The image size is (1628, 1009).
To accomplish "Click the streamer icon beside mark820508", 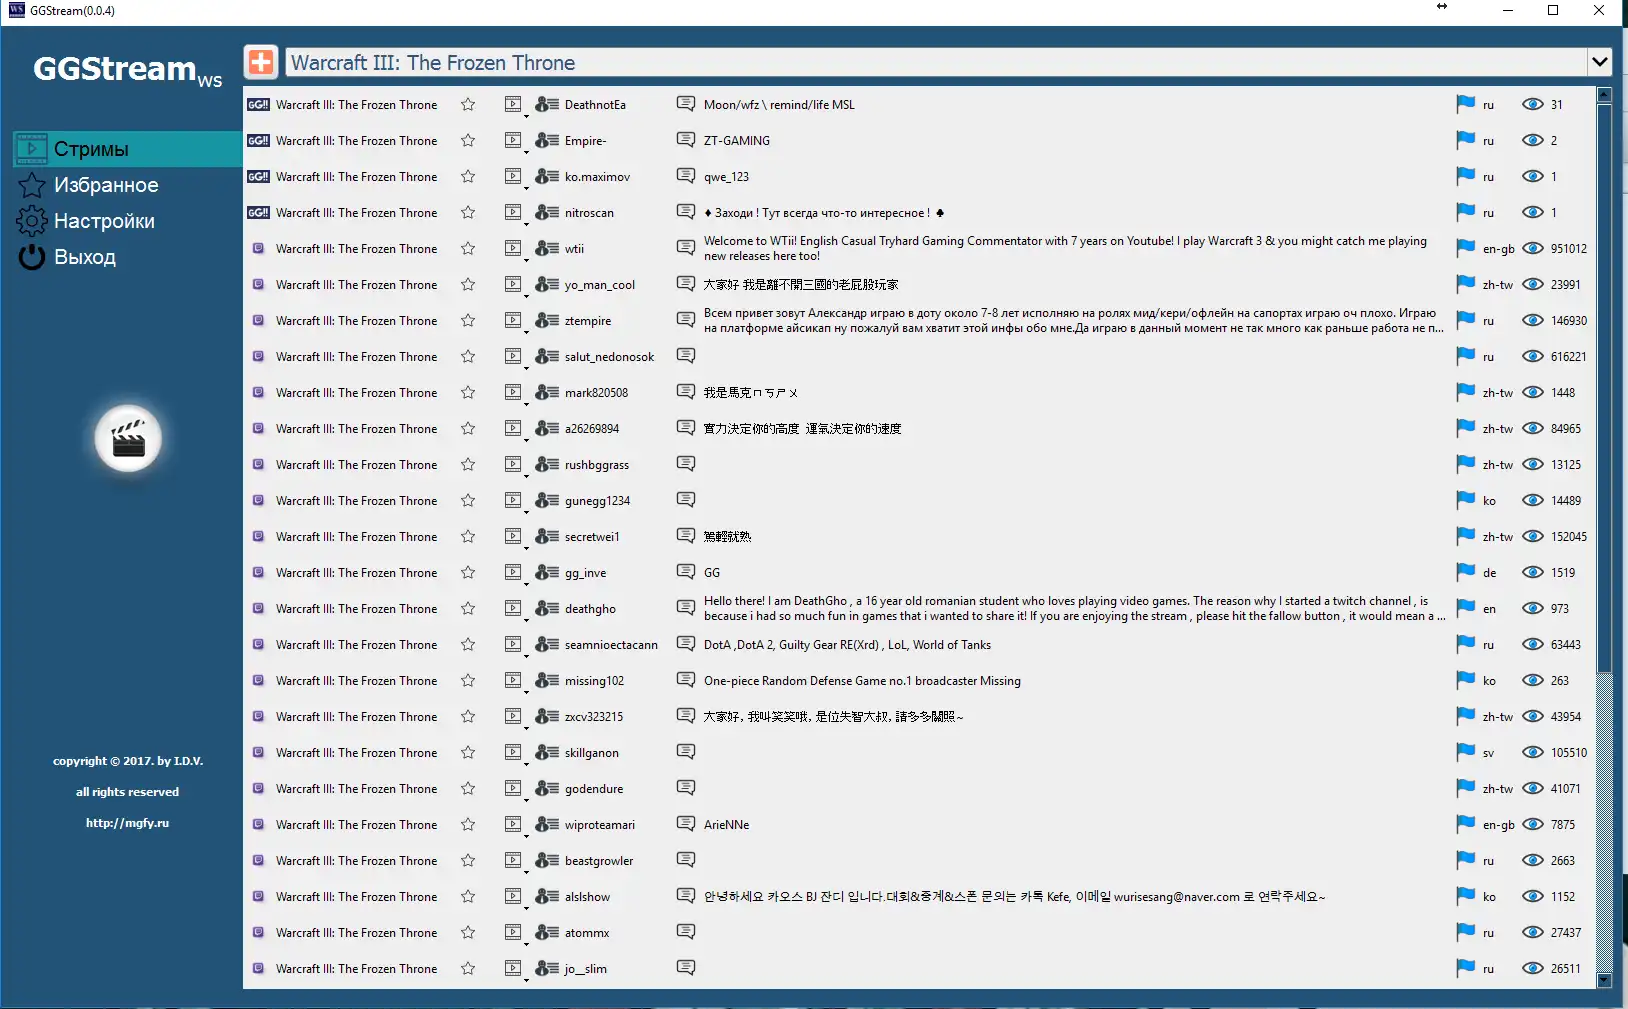I will (x=547, y=392).
